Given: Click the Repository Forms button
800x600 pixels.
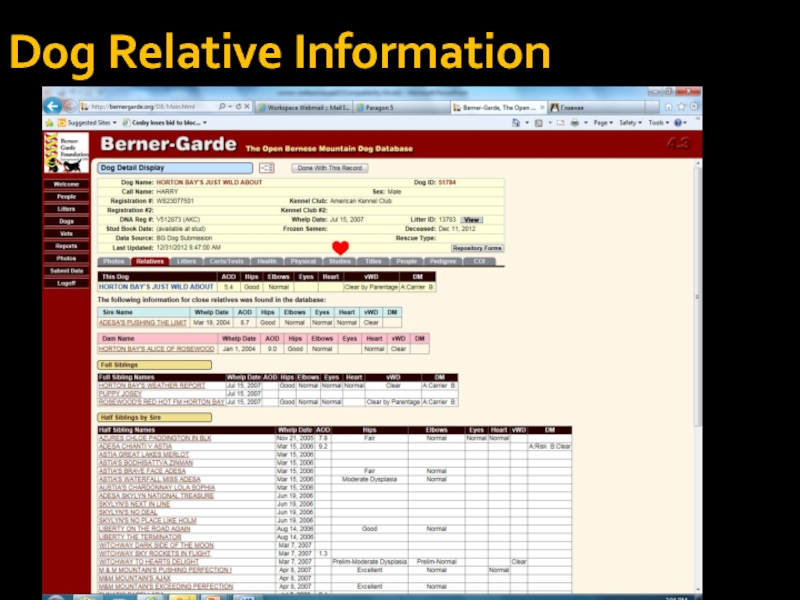Looking at the screenshot, I should tap(477, 248).
